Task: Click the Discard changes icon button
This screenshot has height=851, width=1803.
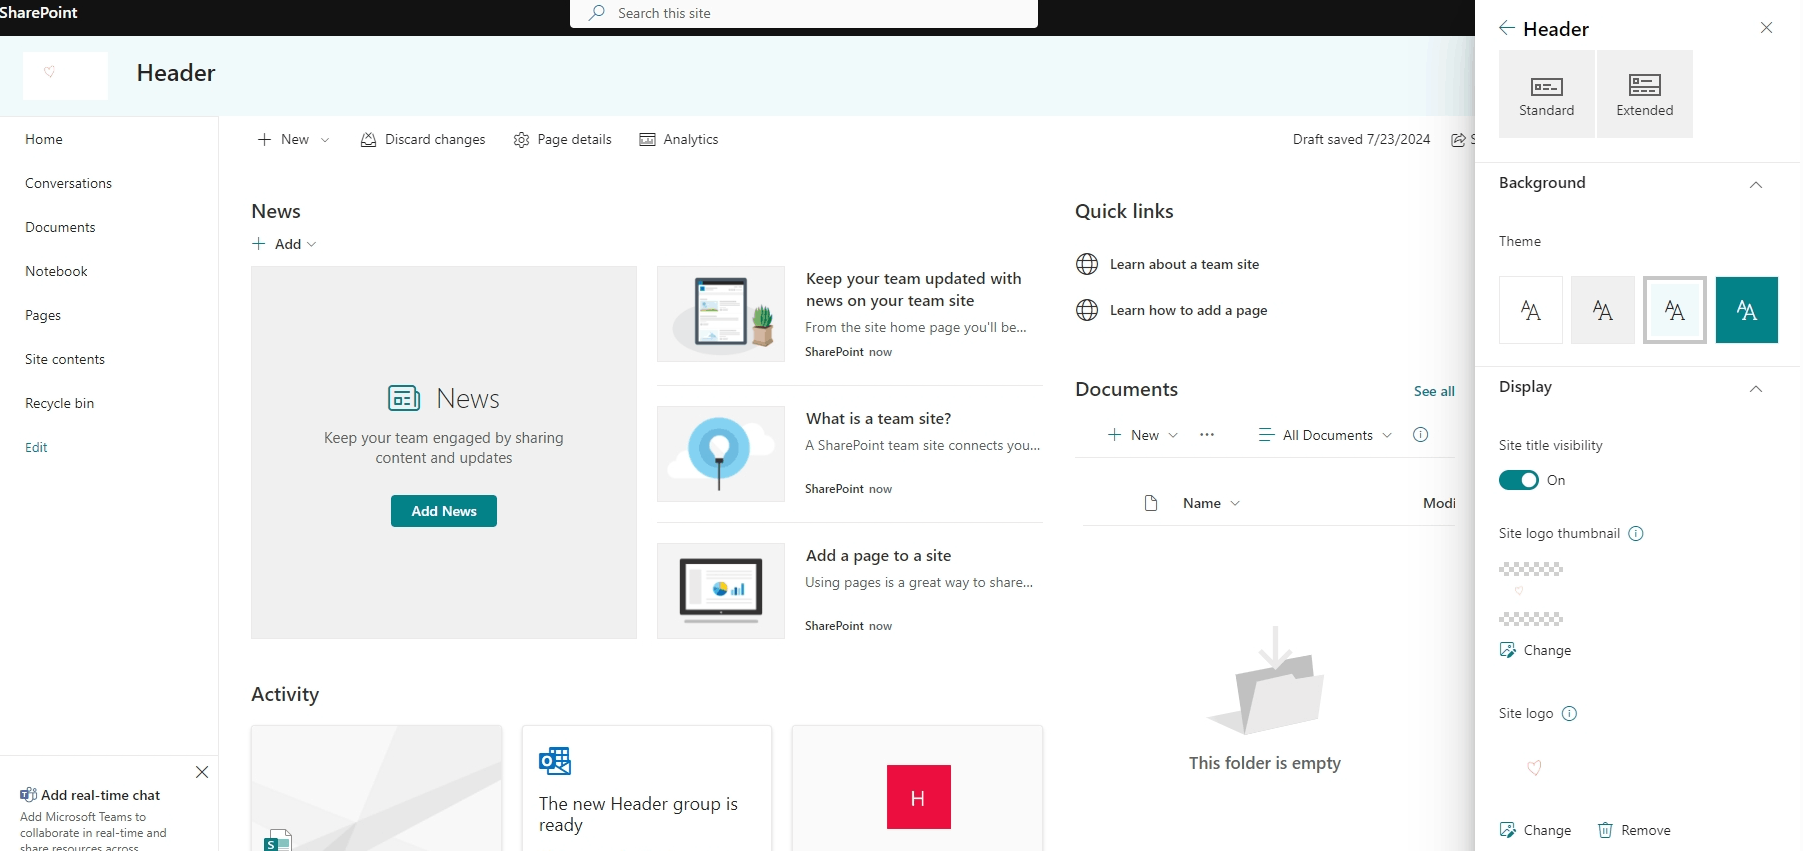Action: pos(423,139)
